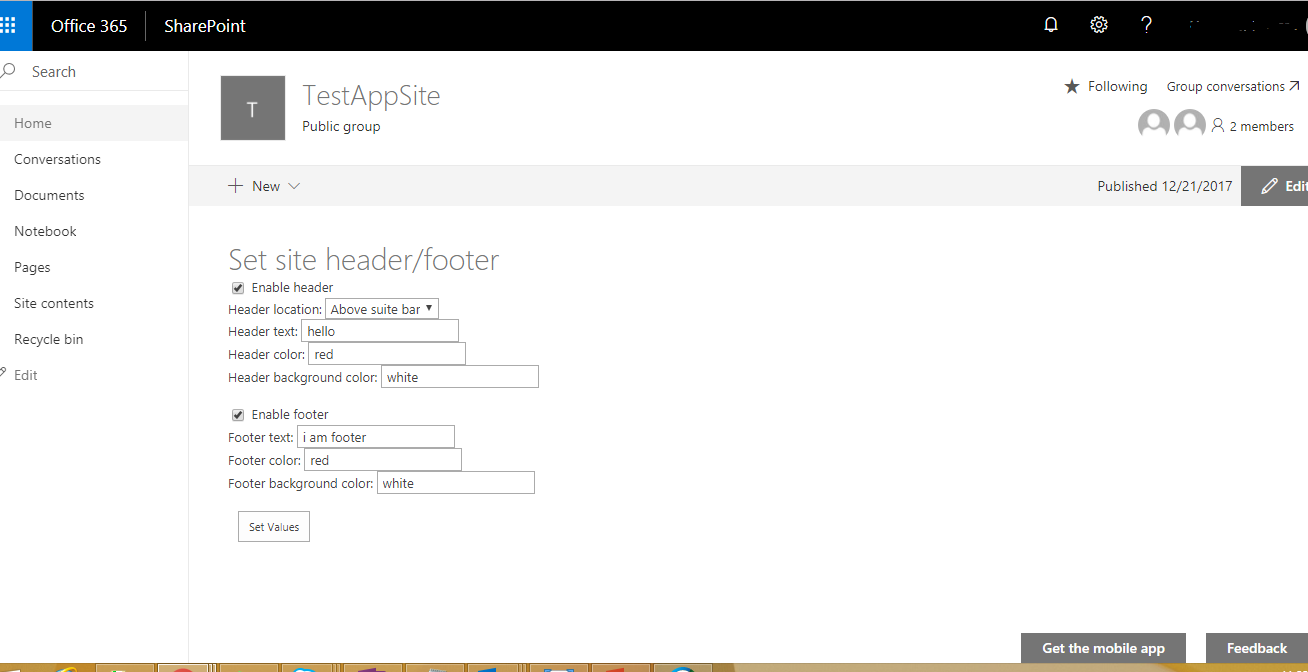
Task: Click the TestAppSite site logo
Action: click(252, 107)
